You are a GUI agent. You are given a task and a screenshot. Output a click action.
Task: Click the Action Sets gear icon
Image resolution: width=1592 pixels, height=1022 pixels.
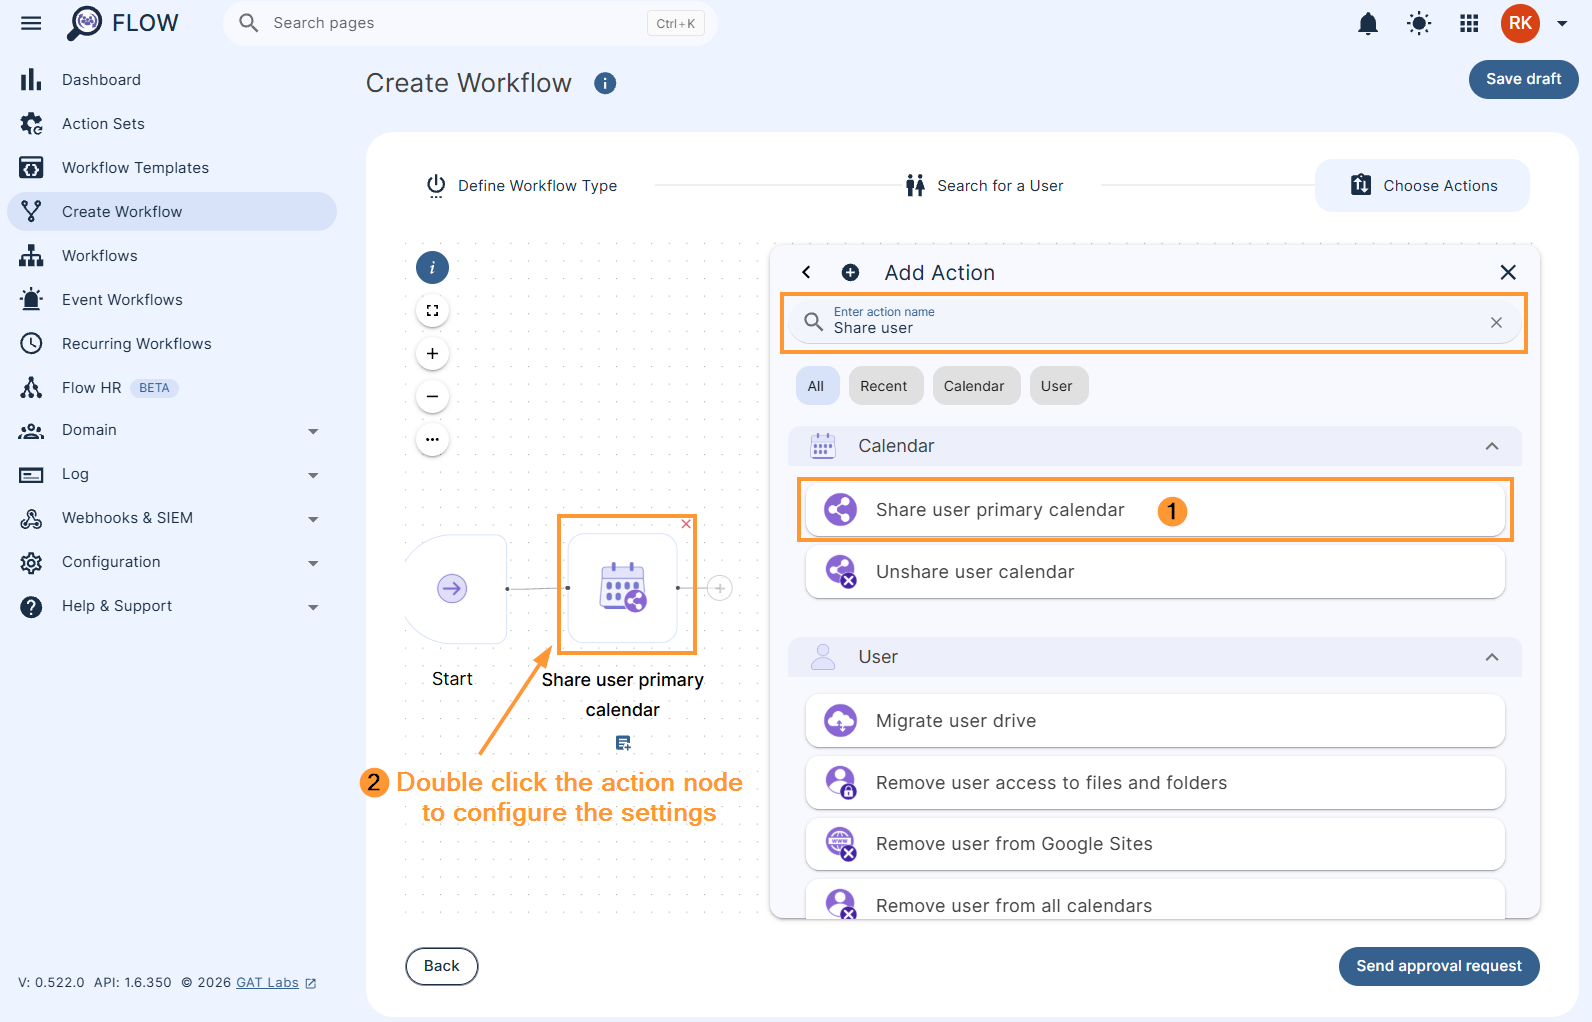click(x=31, y=124)
